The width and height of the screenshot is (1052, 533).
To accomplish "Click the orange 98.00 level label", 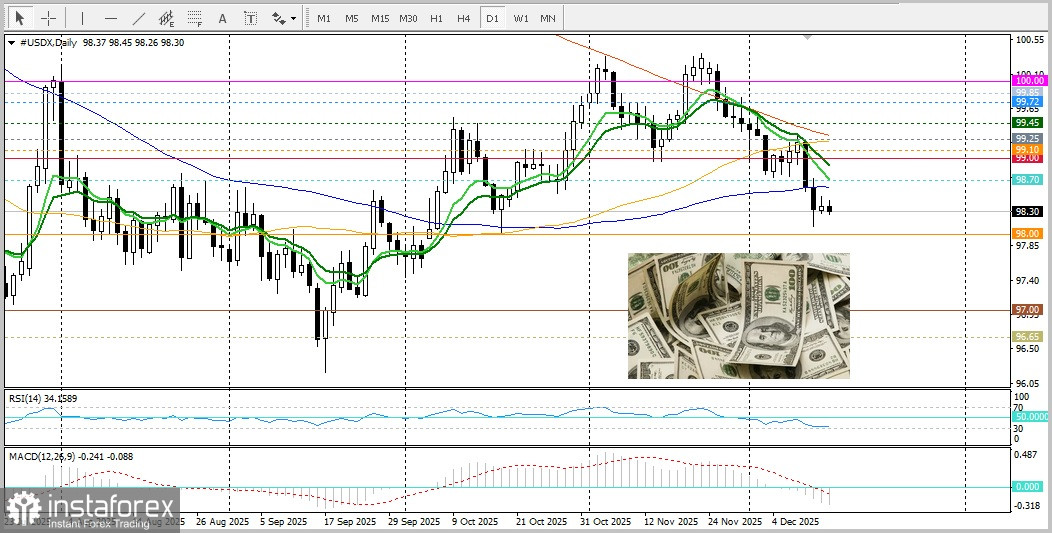I will point(1027,234).
